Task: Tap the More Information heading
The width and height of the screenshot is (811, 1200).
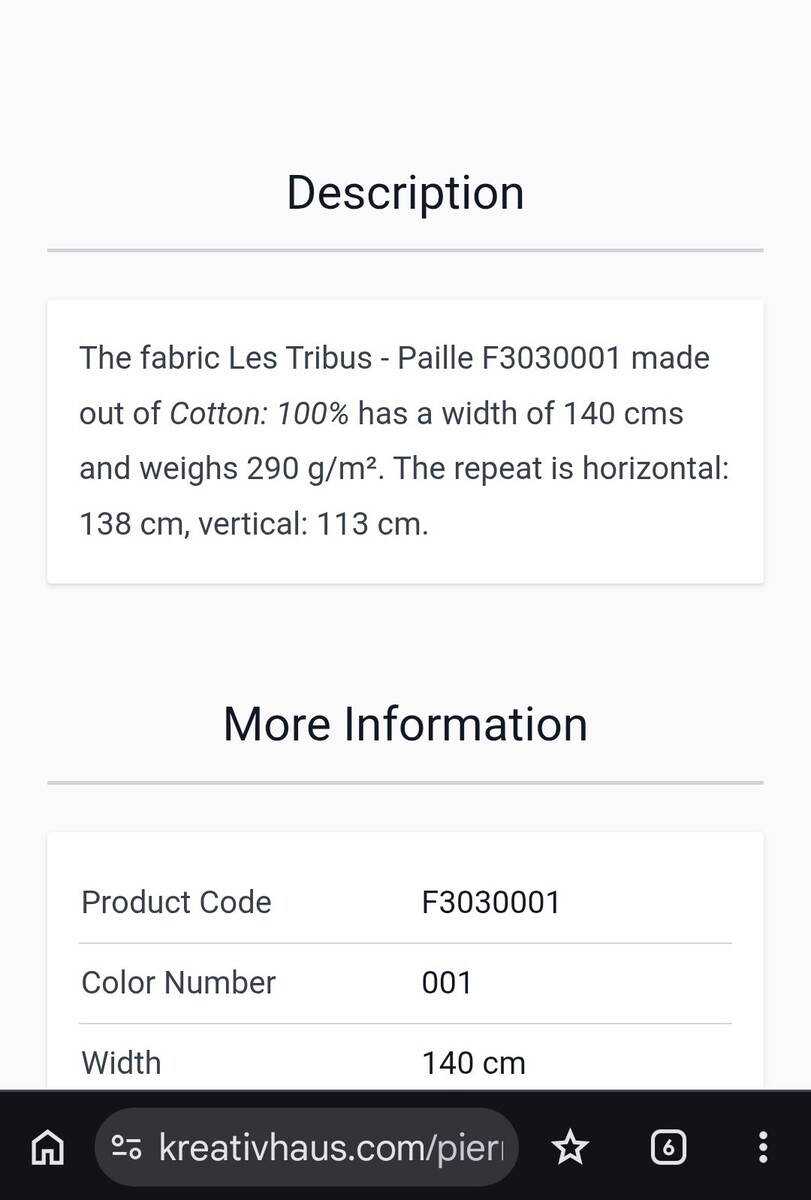Action: (405, 724)
